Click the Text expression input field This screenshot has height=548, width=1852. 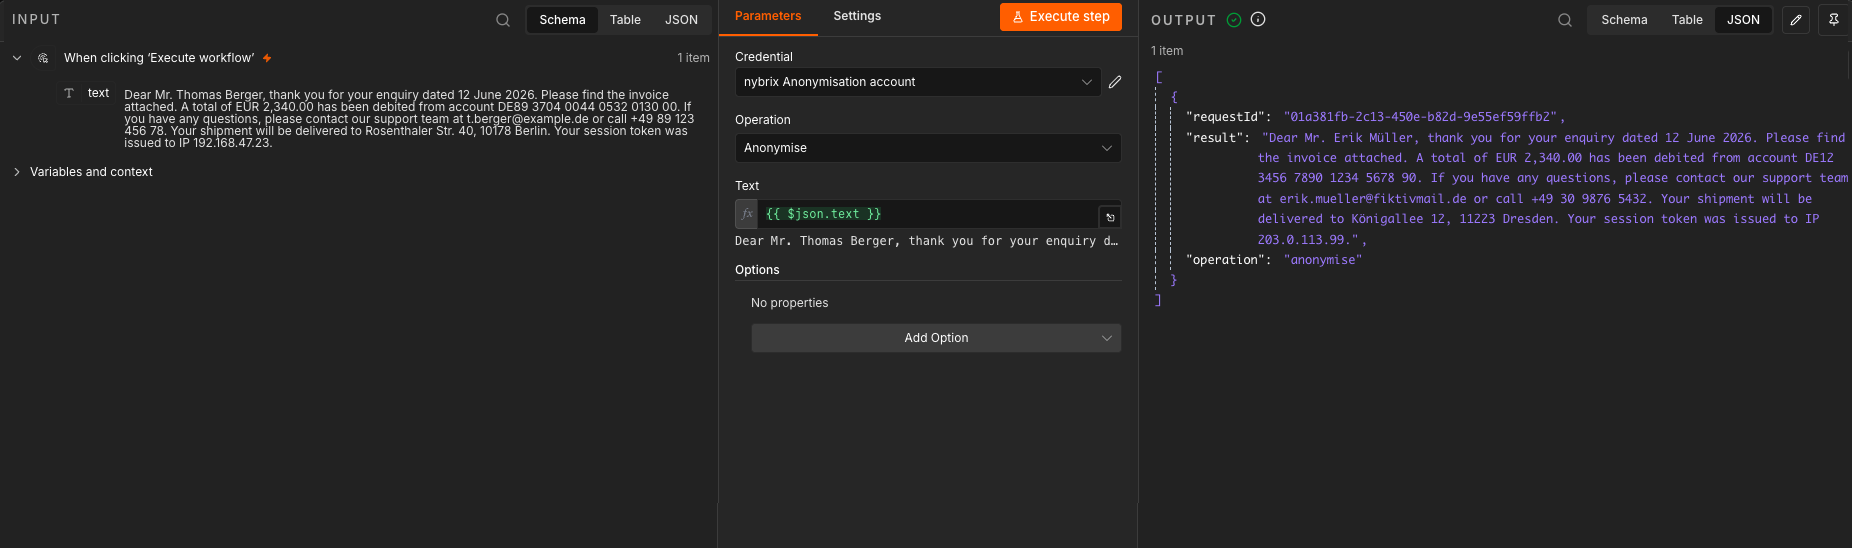point(928,214)
